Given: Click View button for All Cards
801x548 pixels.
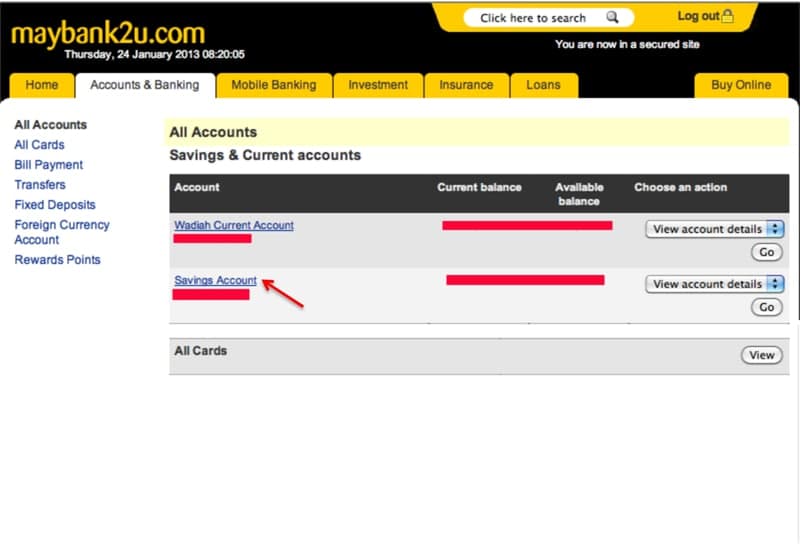Looking at the screenshot, I should [762, 355].
